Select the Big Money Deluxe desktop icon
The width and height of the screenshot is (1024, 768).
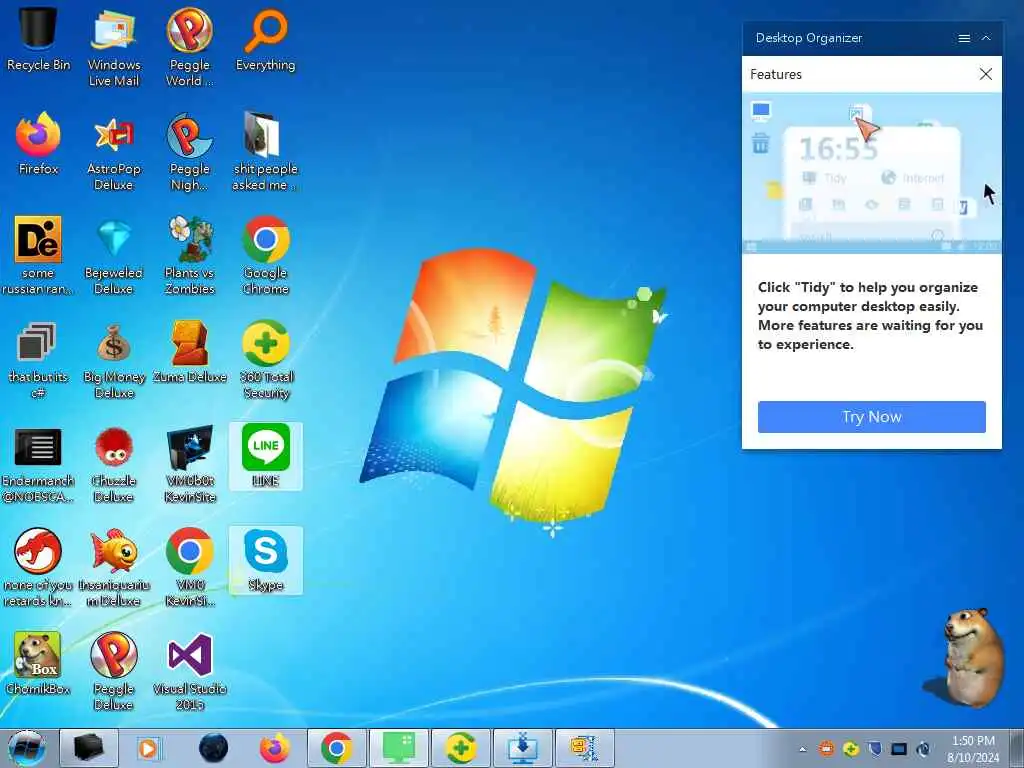pos(114,359)
